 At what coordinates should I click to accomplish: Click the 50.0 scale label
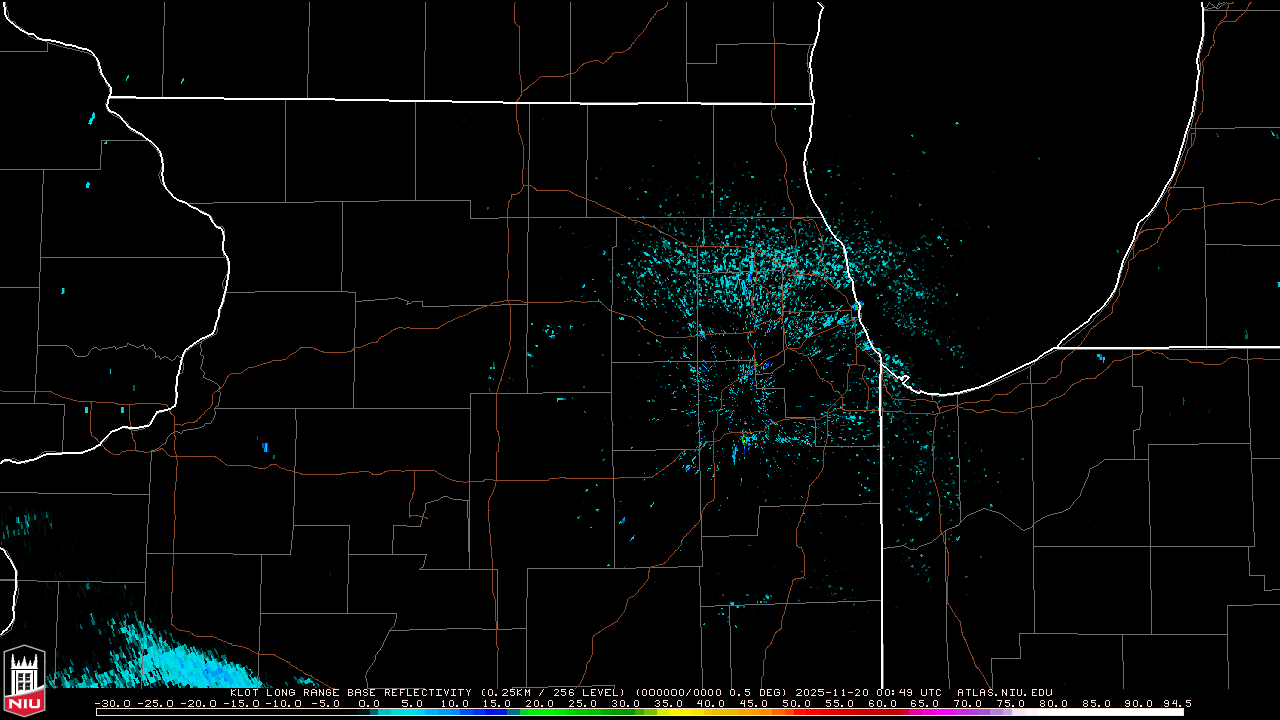point(797,703)
